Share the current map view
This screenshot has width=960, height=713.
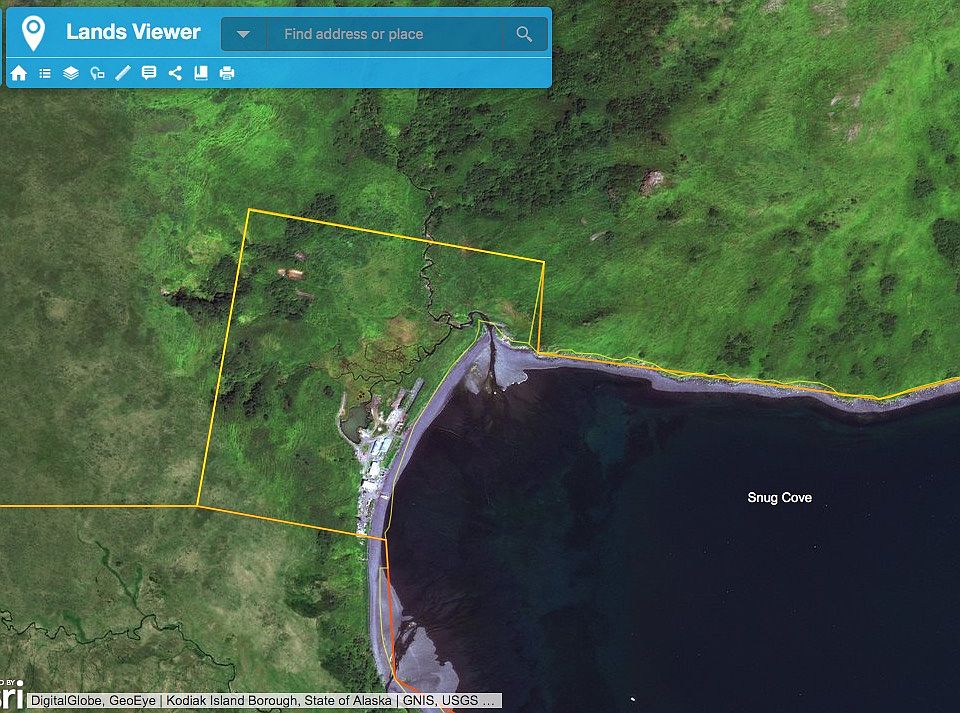tap(175, 73)
